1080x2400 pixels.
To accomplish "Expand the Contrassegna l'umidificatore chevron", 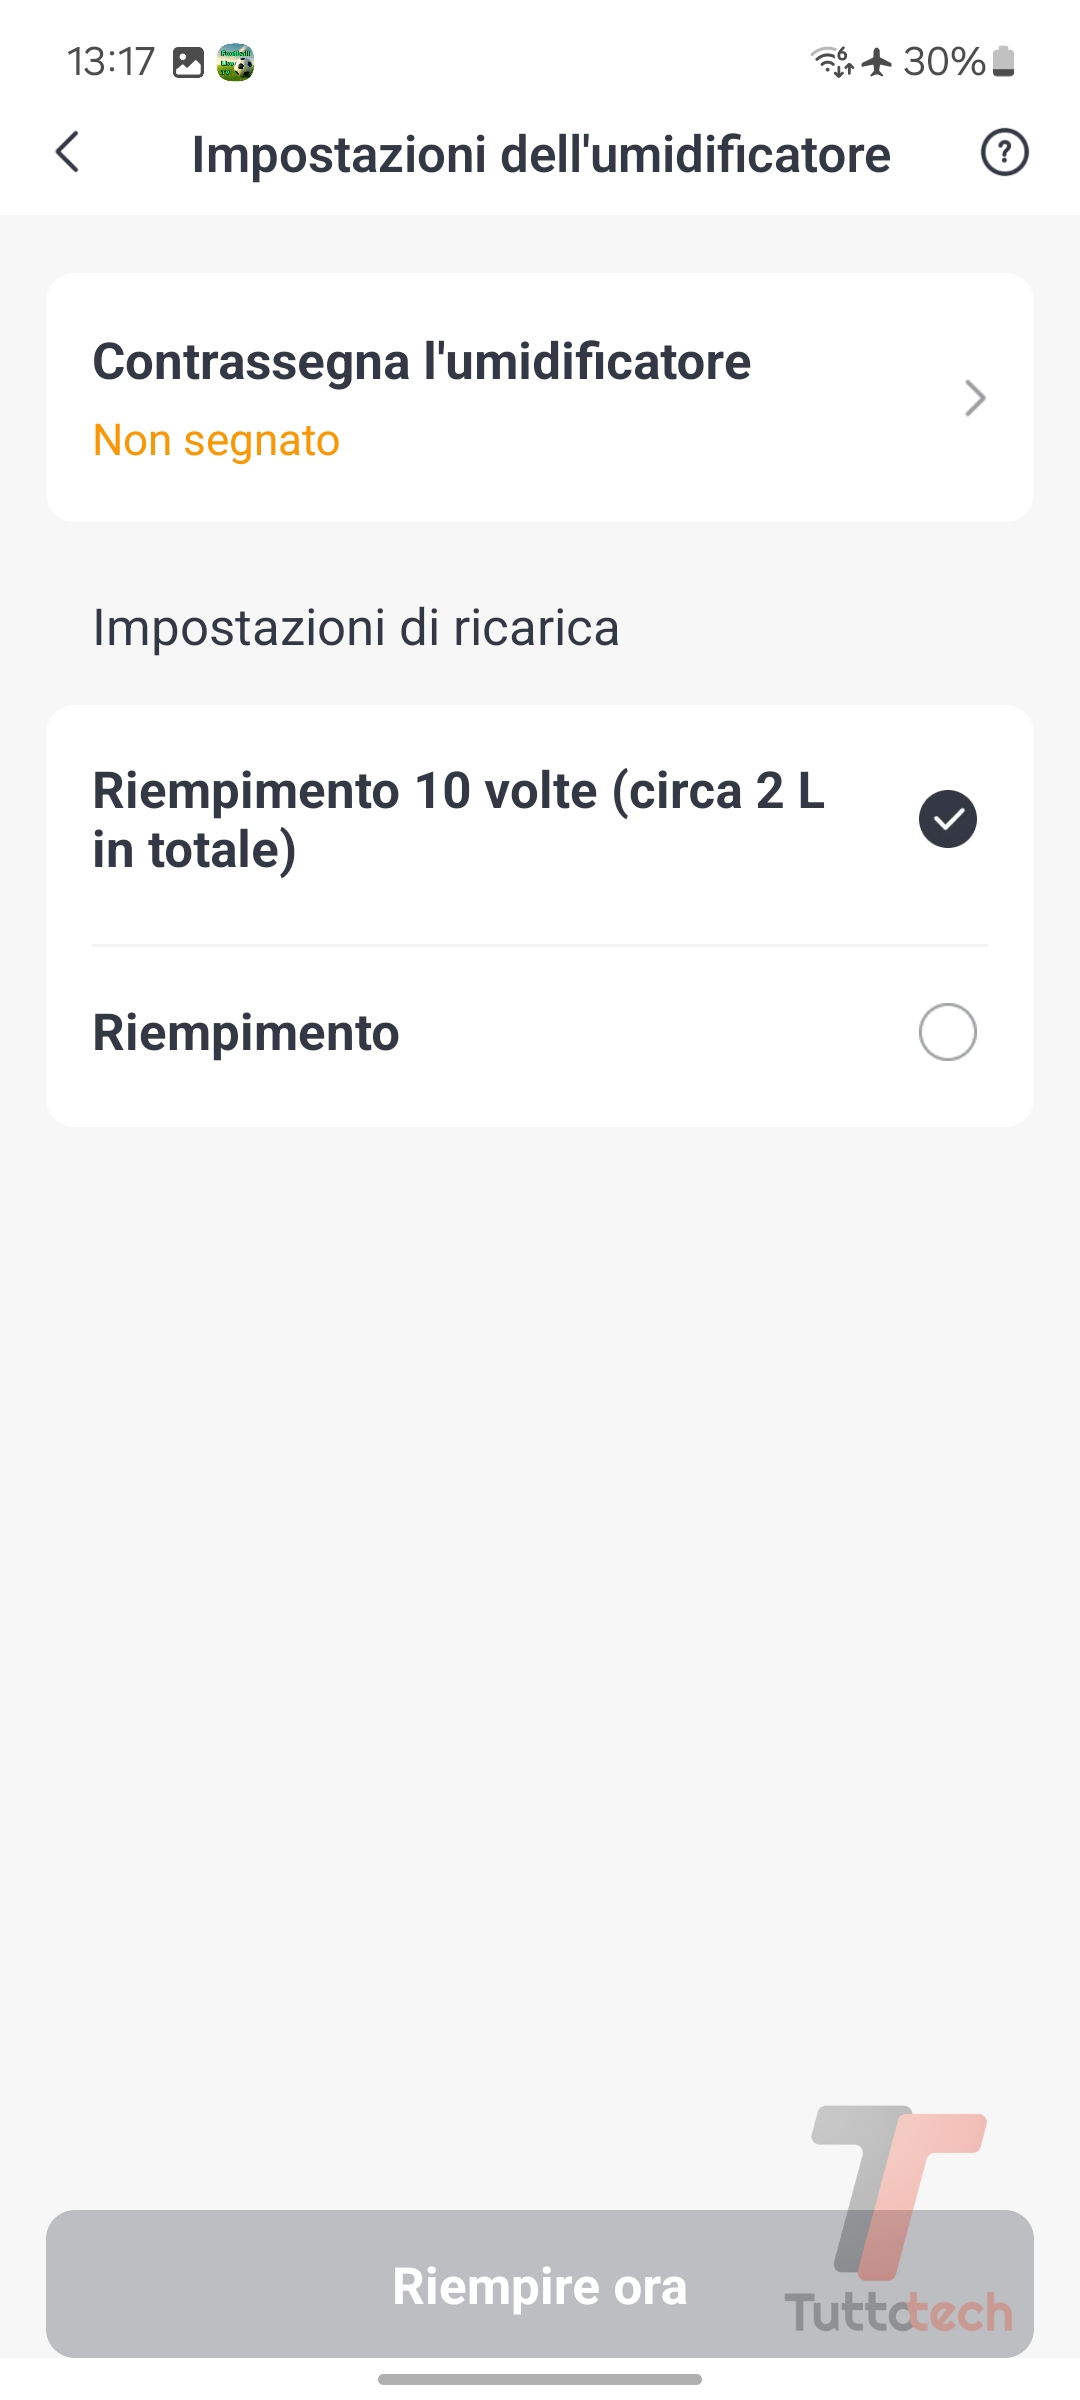I will (x=975, y=398).
